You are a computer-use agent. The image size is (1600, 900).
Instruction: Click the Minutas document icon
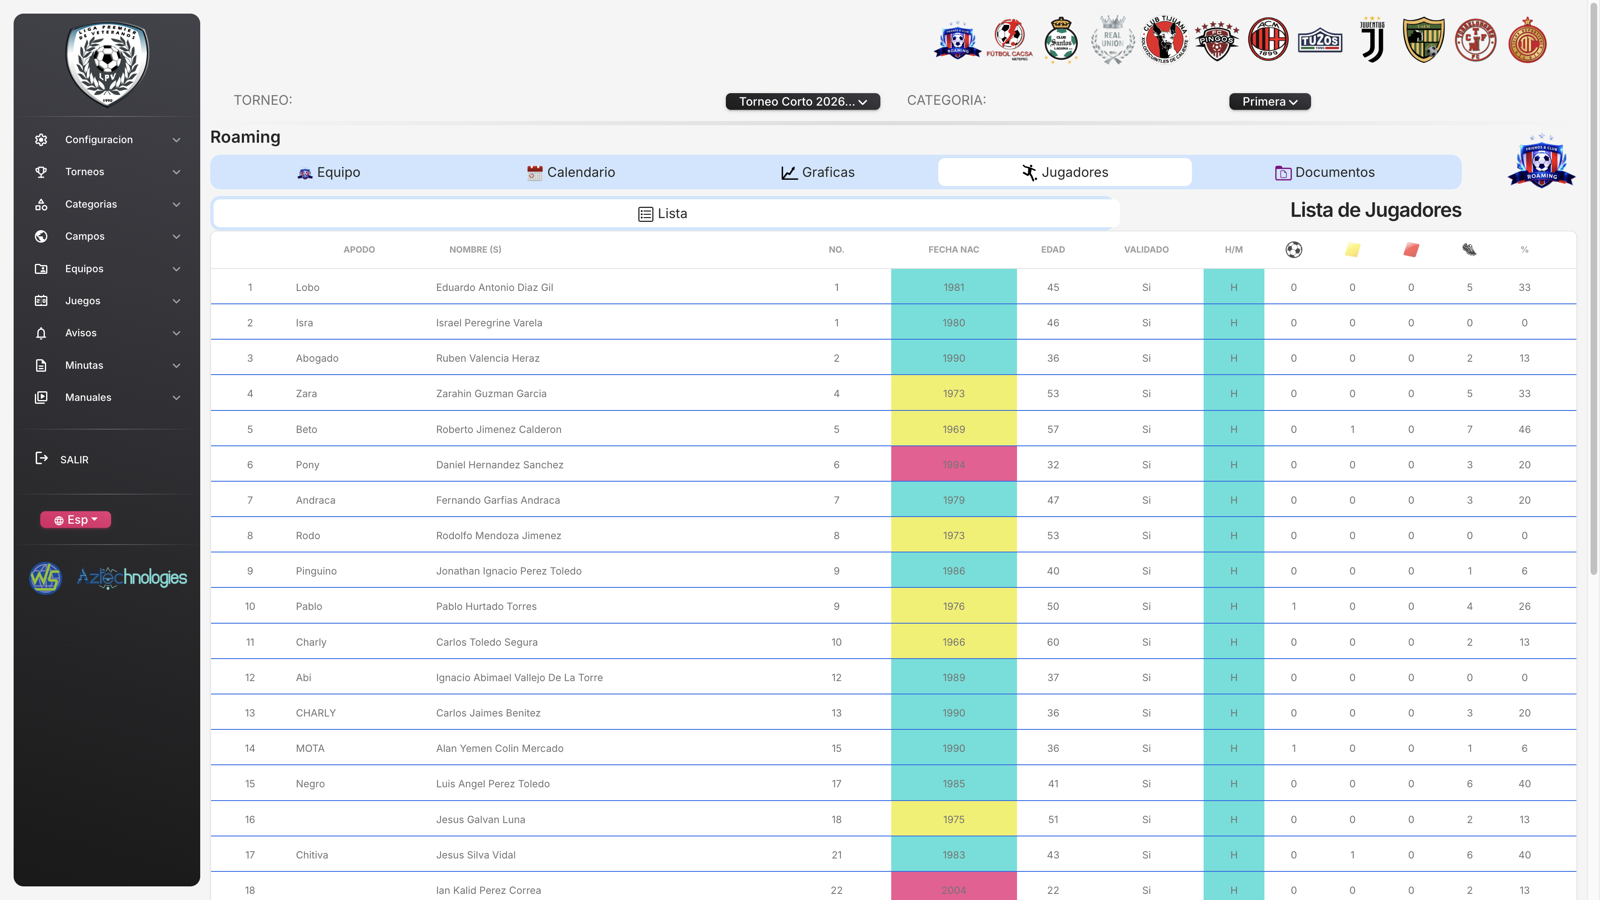click(41, 366)
